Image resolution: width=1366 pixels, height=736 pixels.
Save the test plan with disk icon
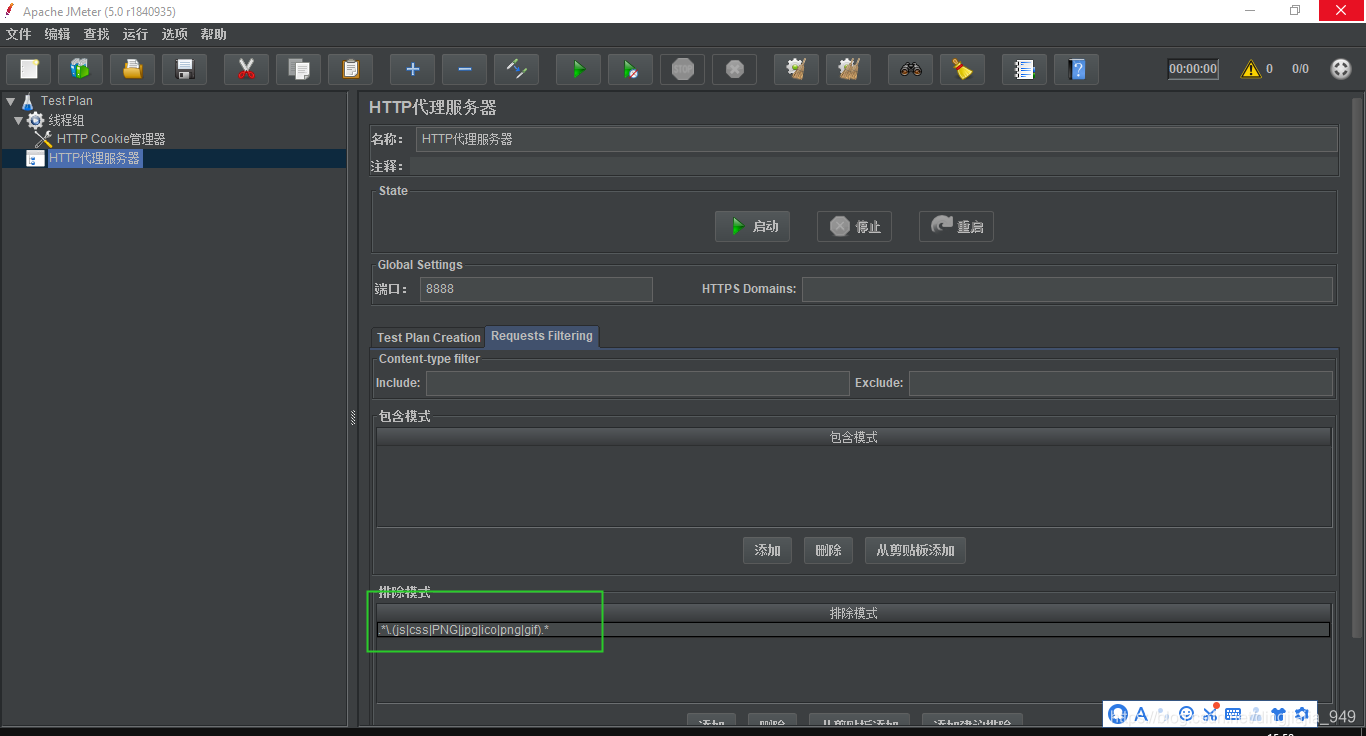pos(184,69)
